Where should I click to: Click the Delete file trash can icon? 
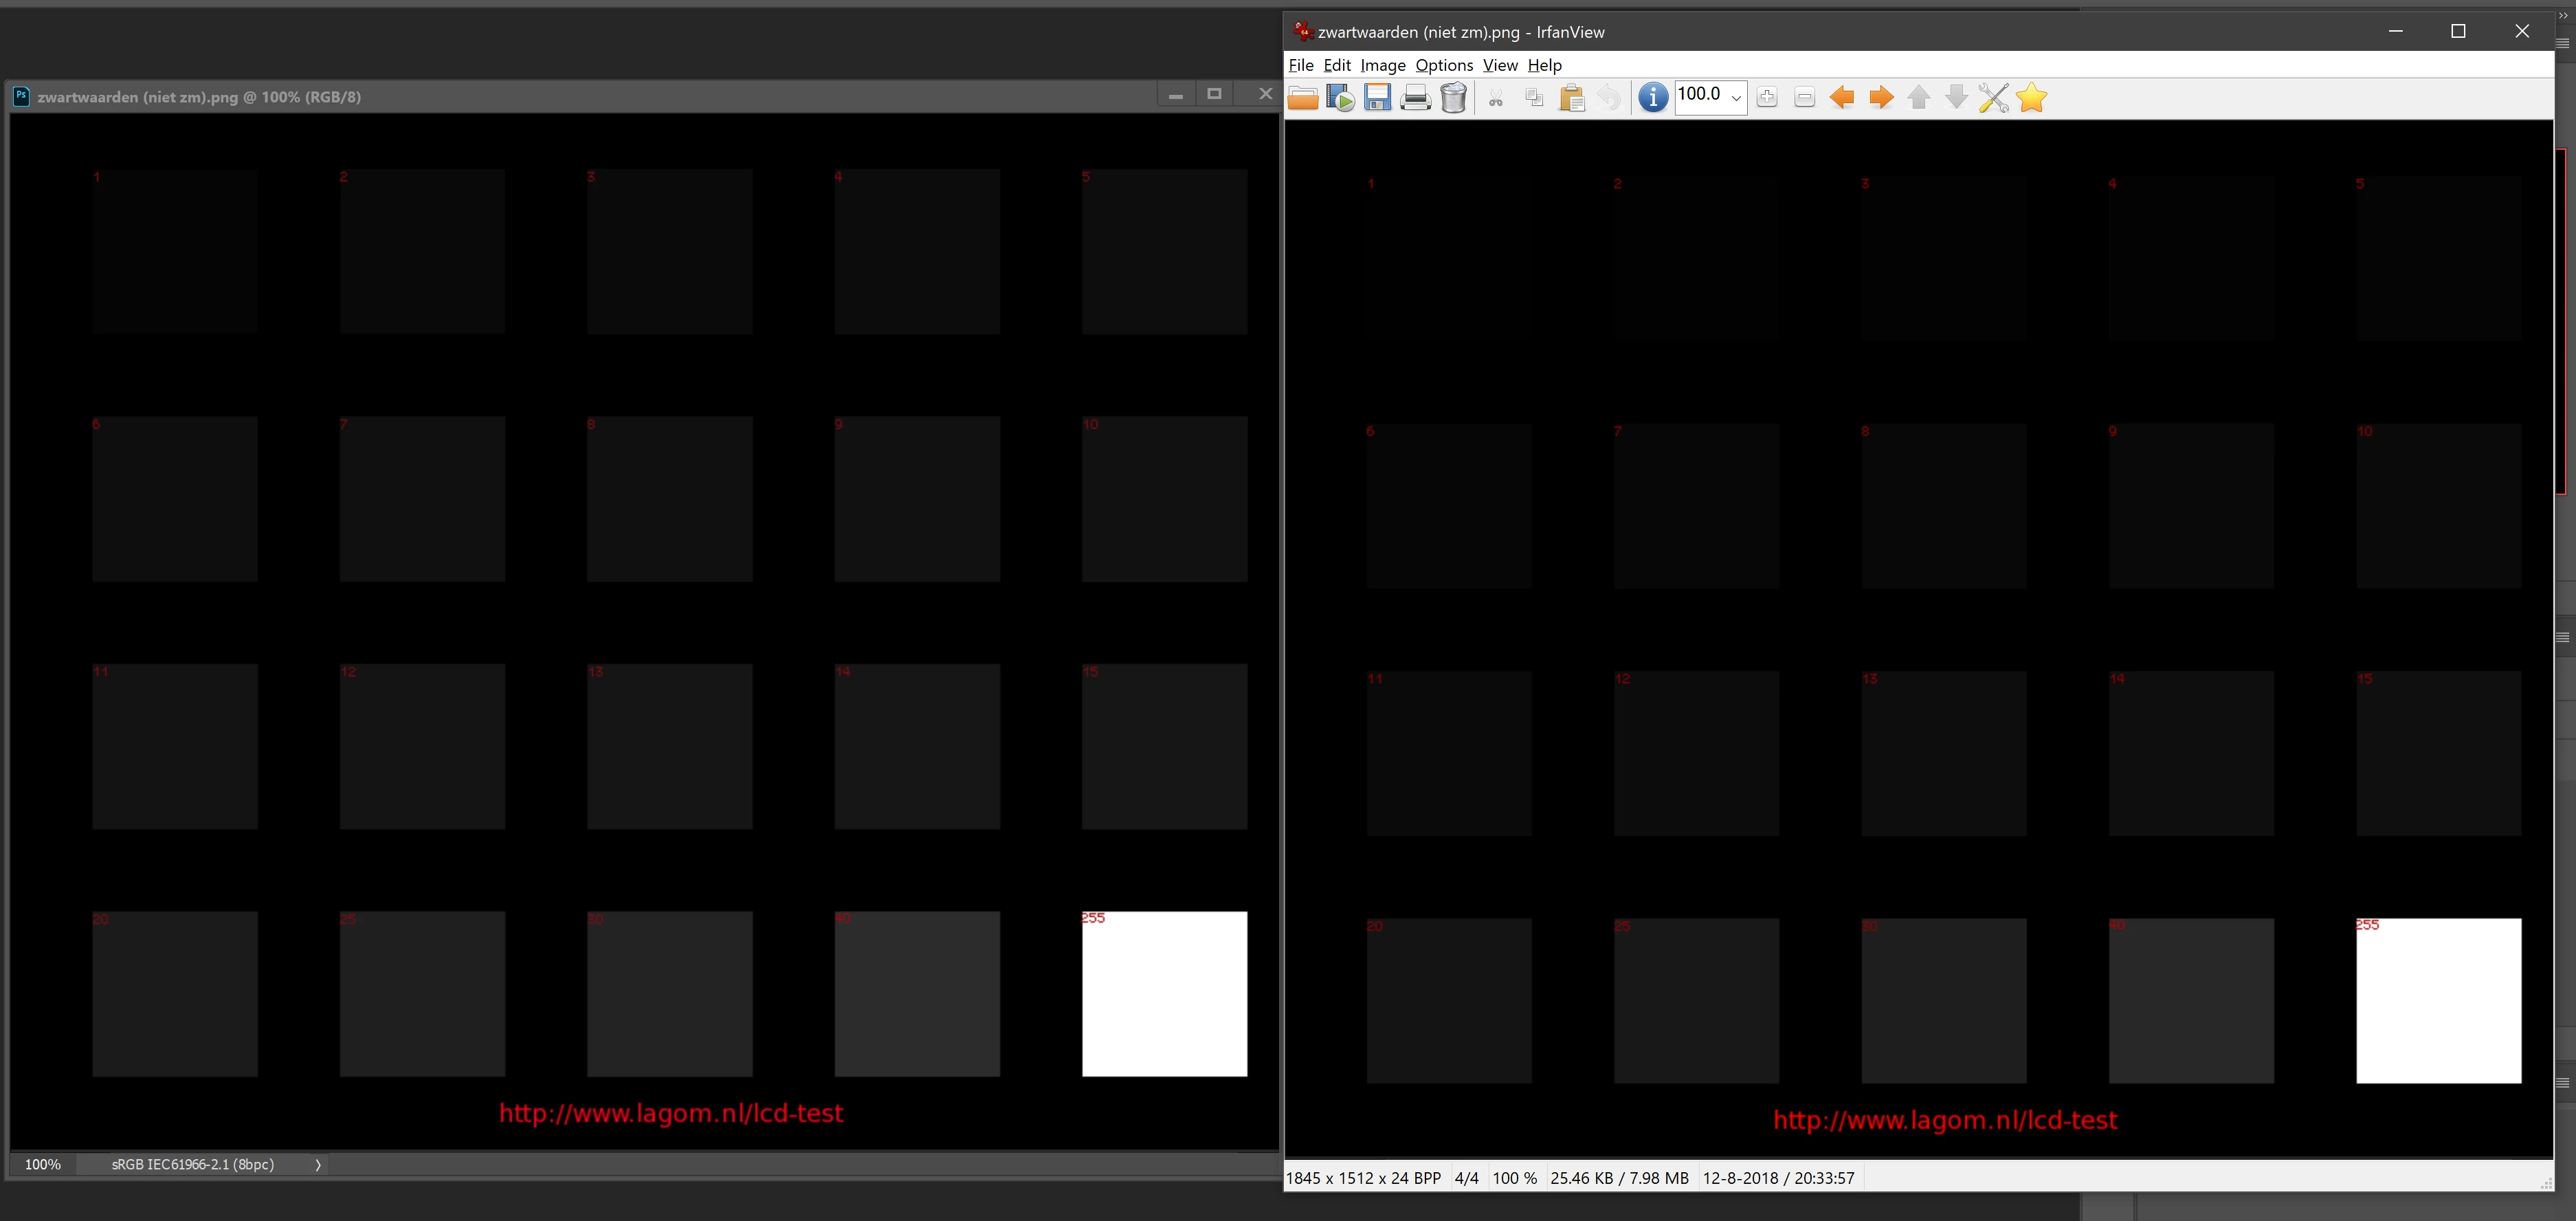1453,98
